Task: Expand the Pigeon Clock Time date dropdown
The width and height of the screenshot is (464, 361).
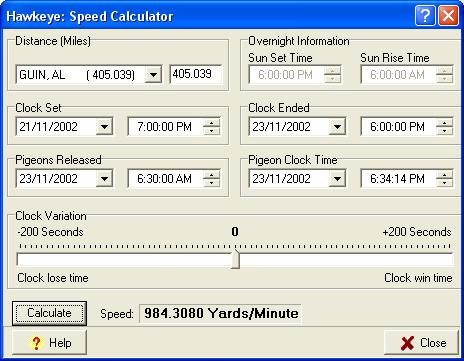Action: tap(337, 179)
